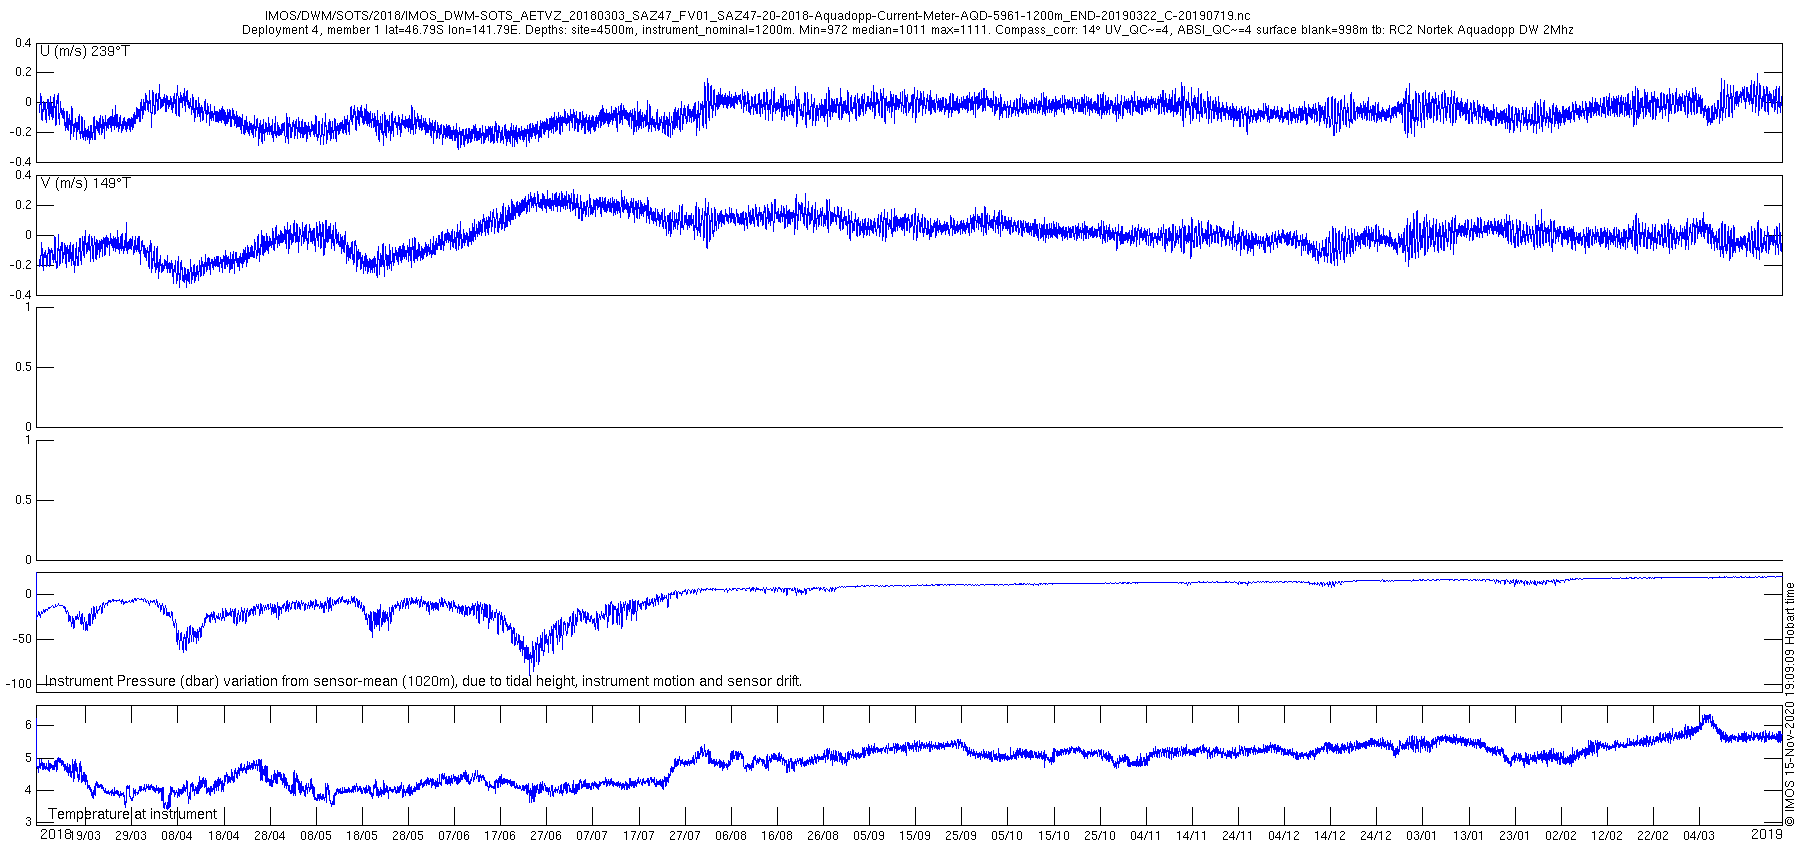Click the 'Deployment 4, member 1' subtitle line
The width and height of the screenshot is (1800, 850).
tap(907, 30)
